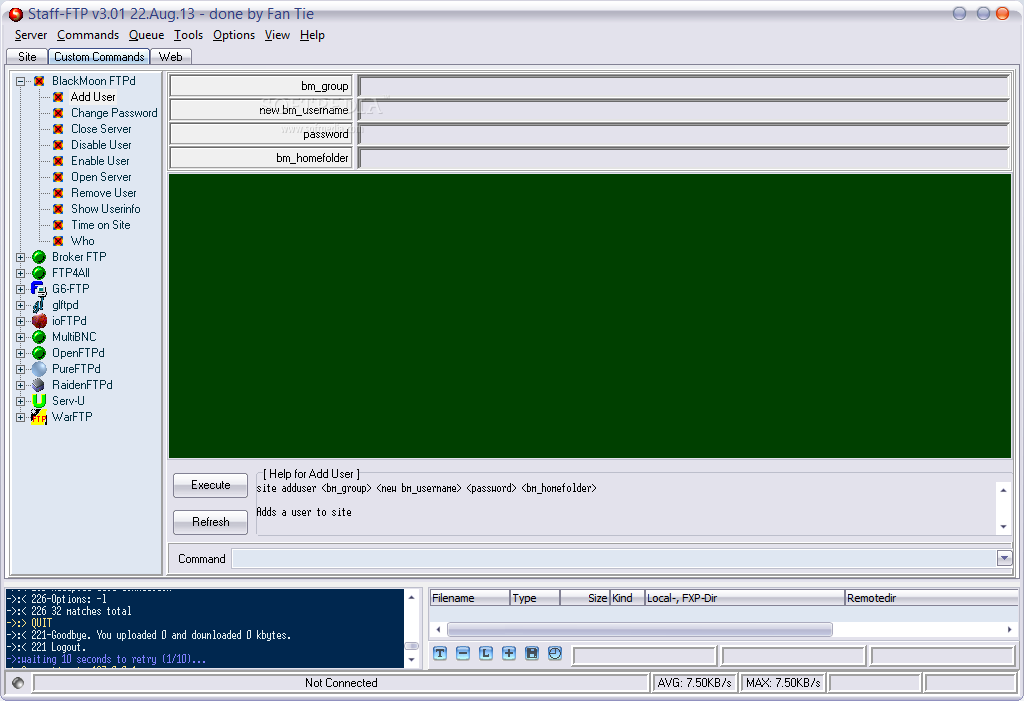Expand the MultiBNC node
This screenshot has width=1024, height=701.
point(20,337)
